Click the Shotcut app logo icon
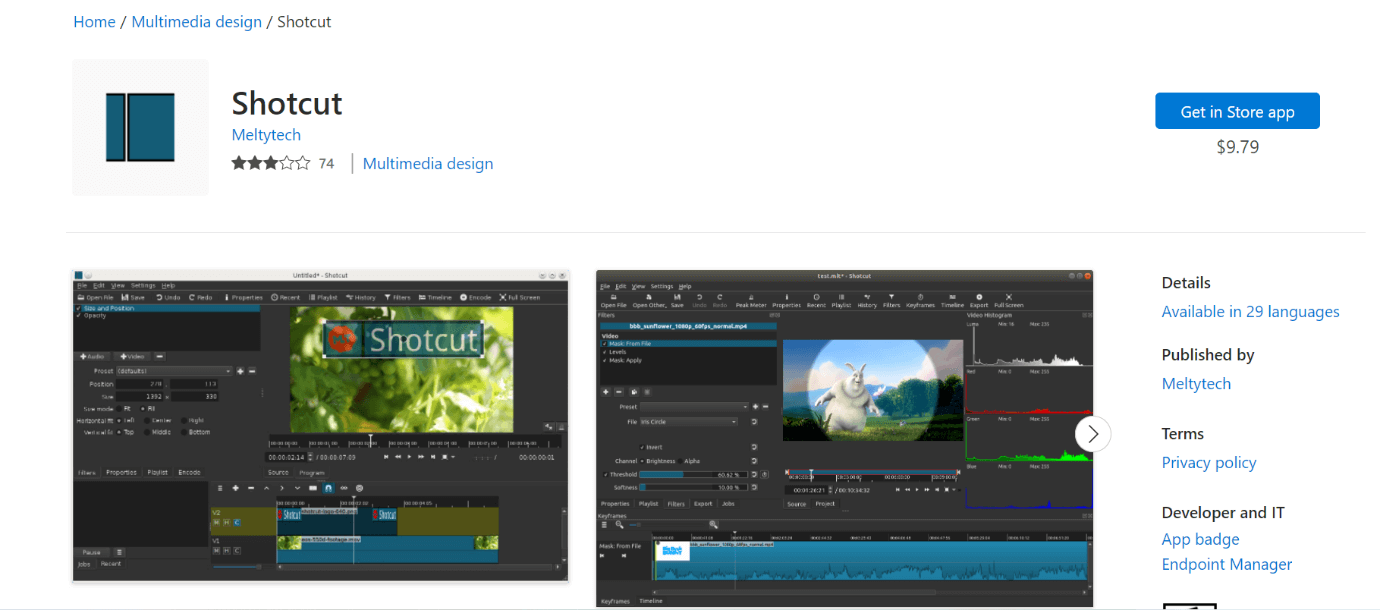 140,127
